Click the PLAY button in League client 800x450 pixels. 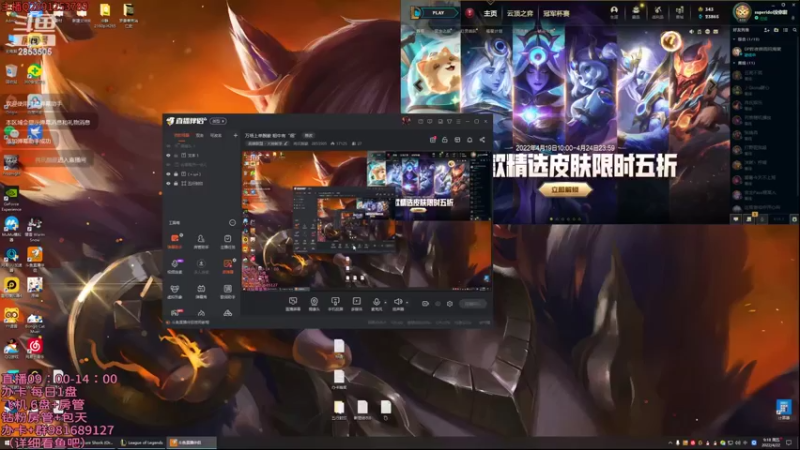437,13
